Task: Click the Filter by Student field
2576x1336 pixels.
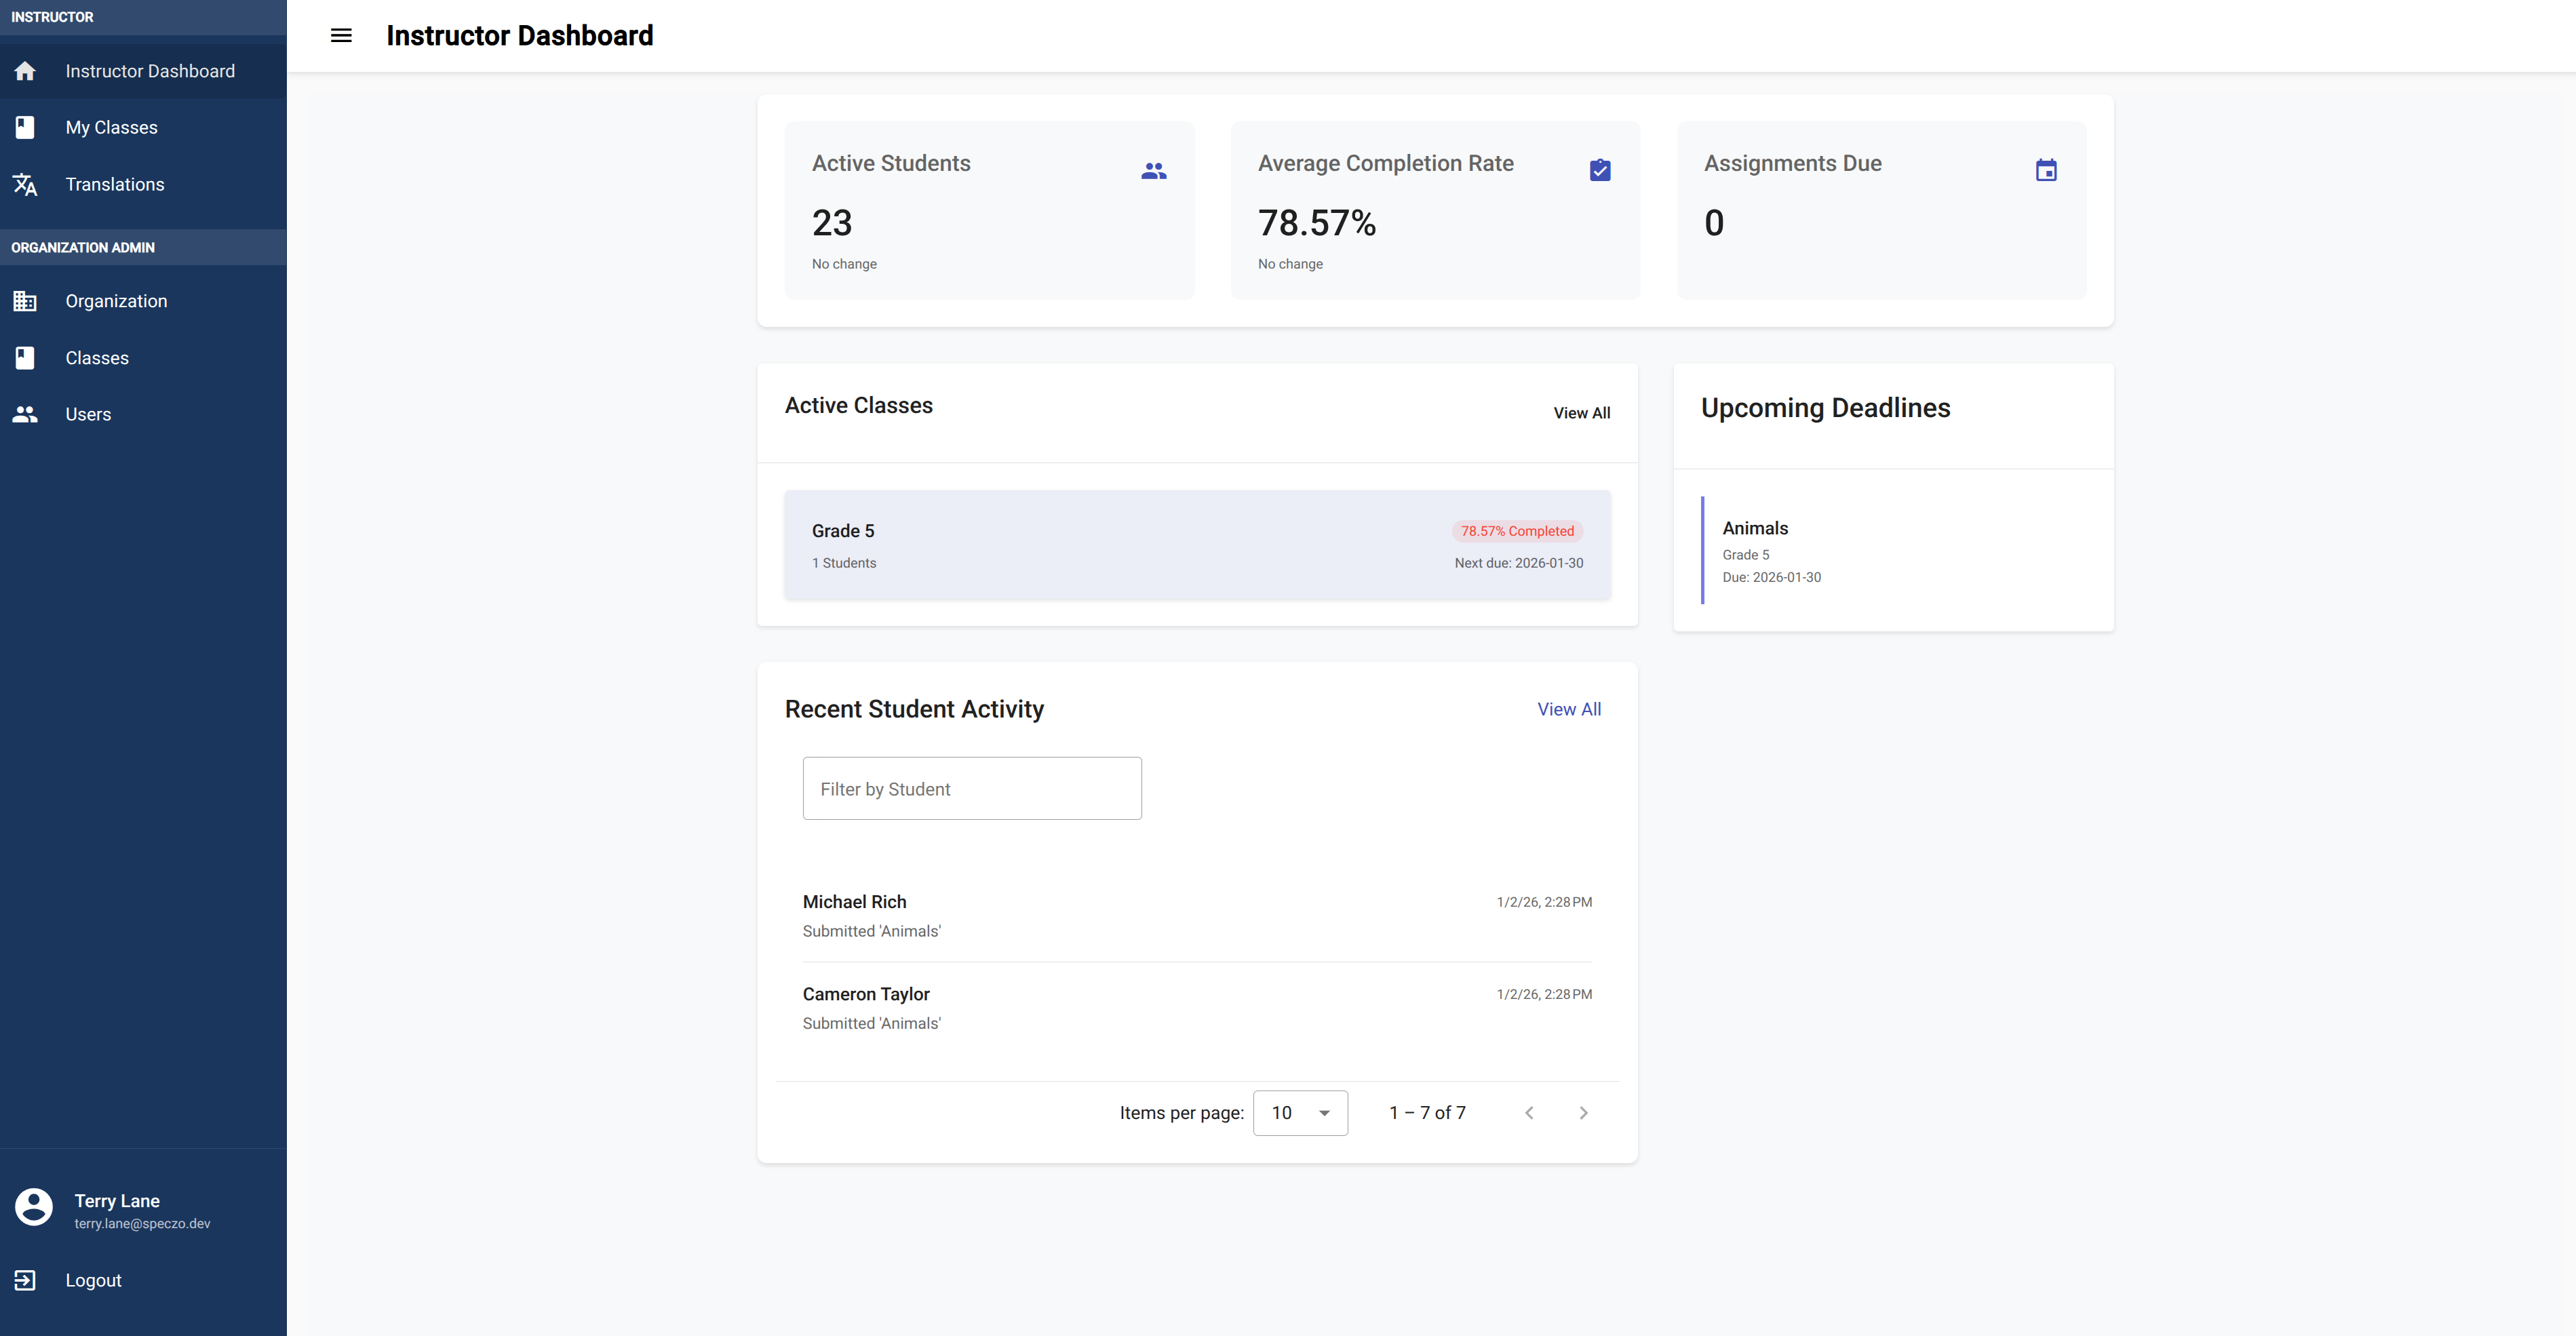Action: [x=971, y=788]
